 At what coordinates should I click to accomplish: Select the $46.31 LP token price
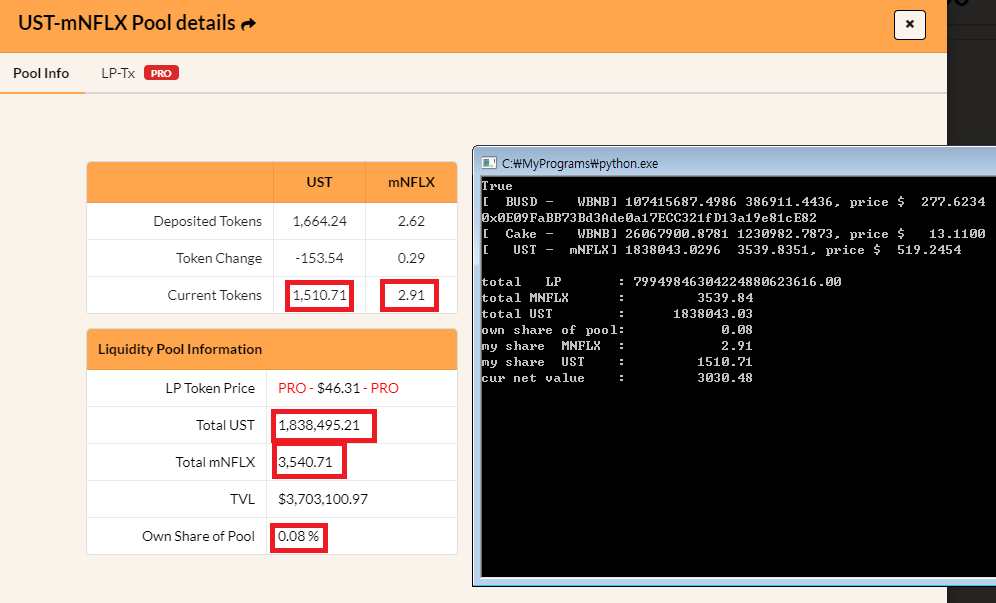pyautogui.click(x=339, y=388)
